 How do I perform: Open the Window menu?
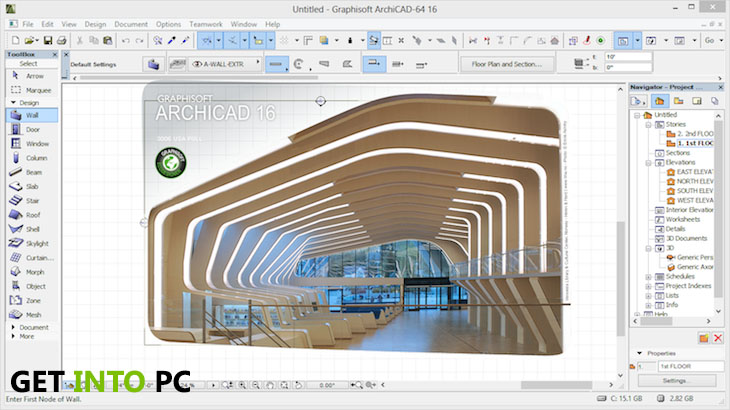pos(243,24)
